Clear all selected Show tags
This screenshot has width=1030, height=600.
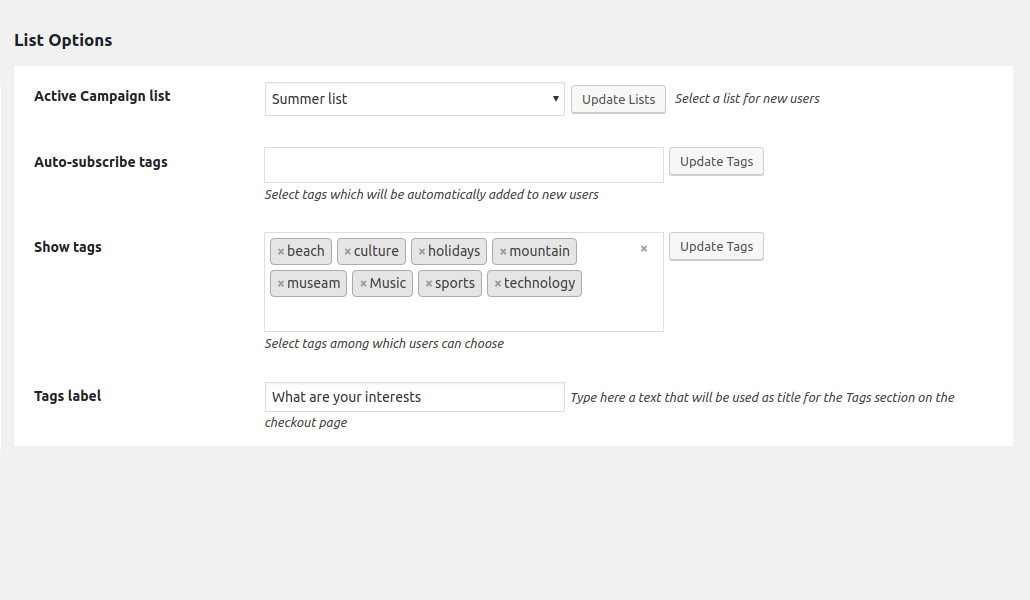(644, 249)
